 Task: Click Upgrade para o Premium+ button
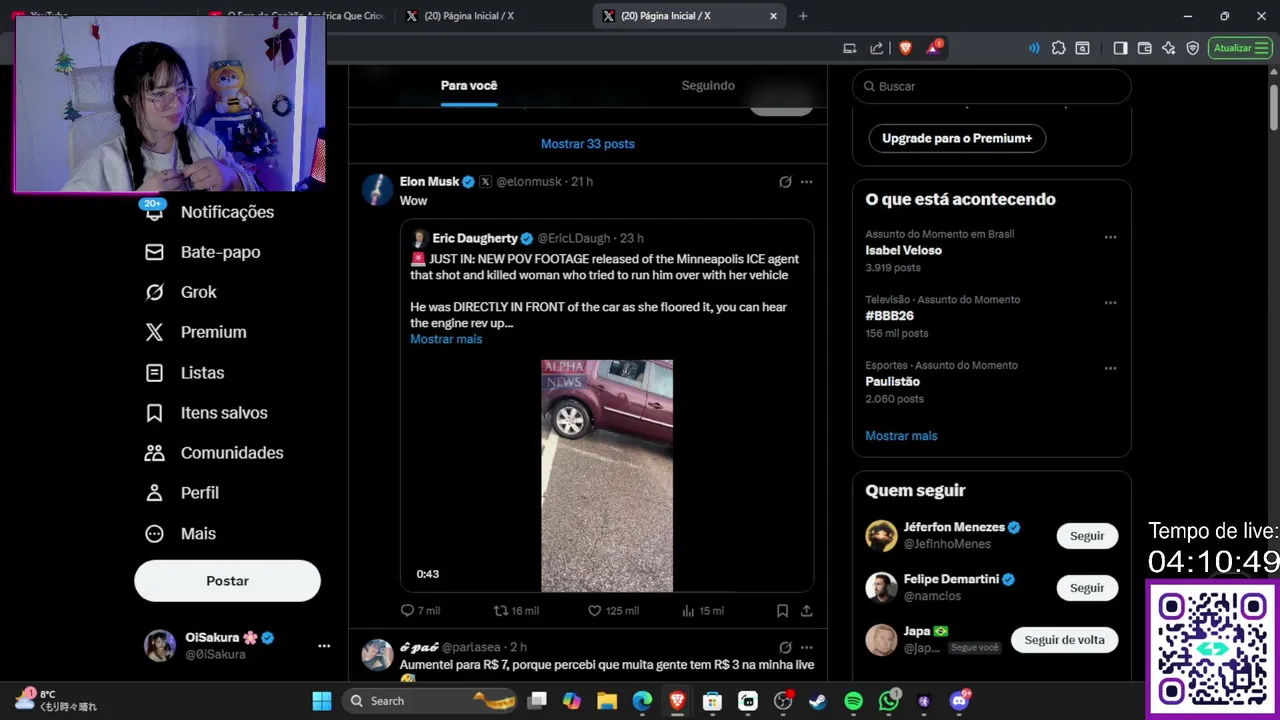[957, 139]
